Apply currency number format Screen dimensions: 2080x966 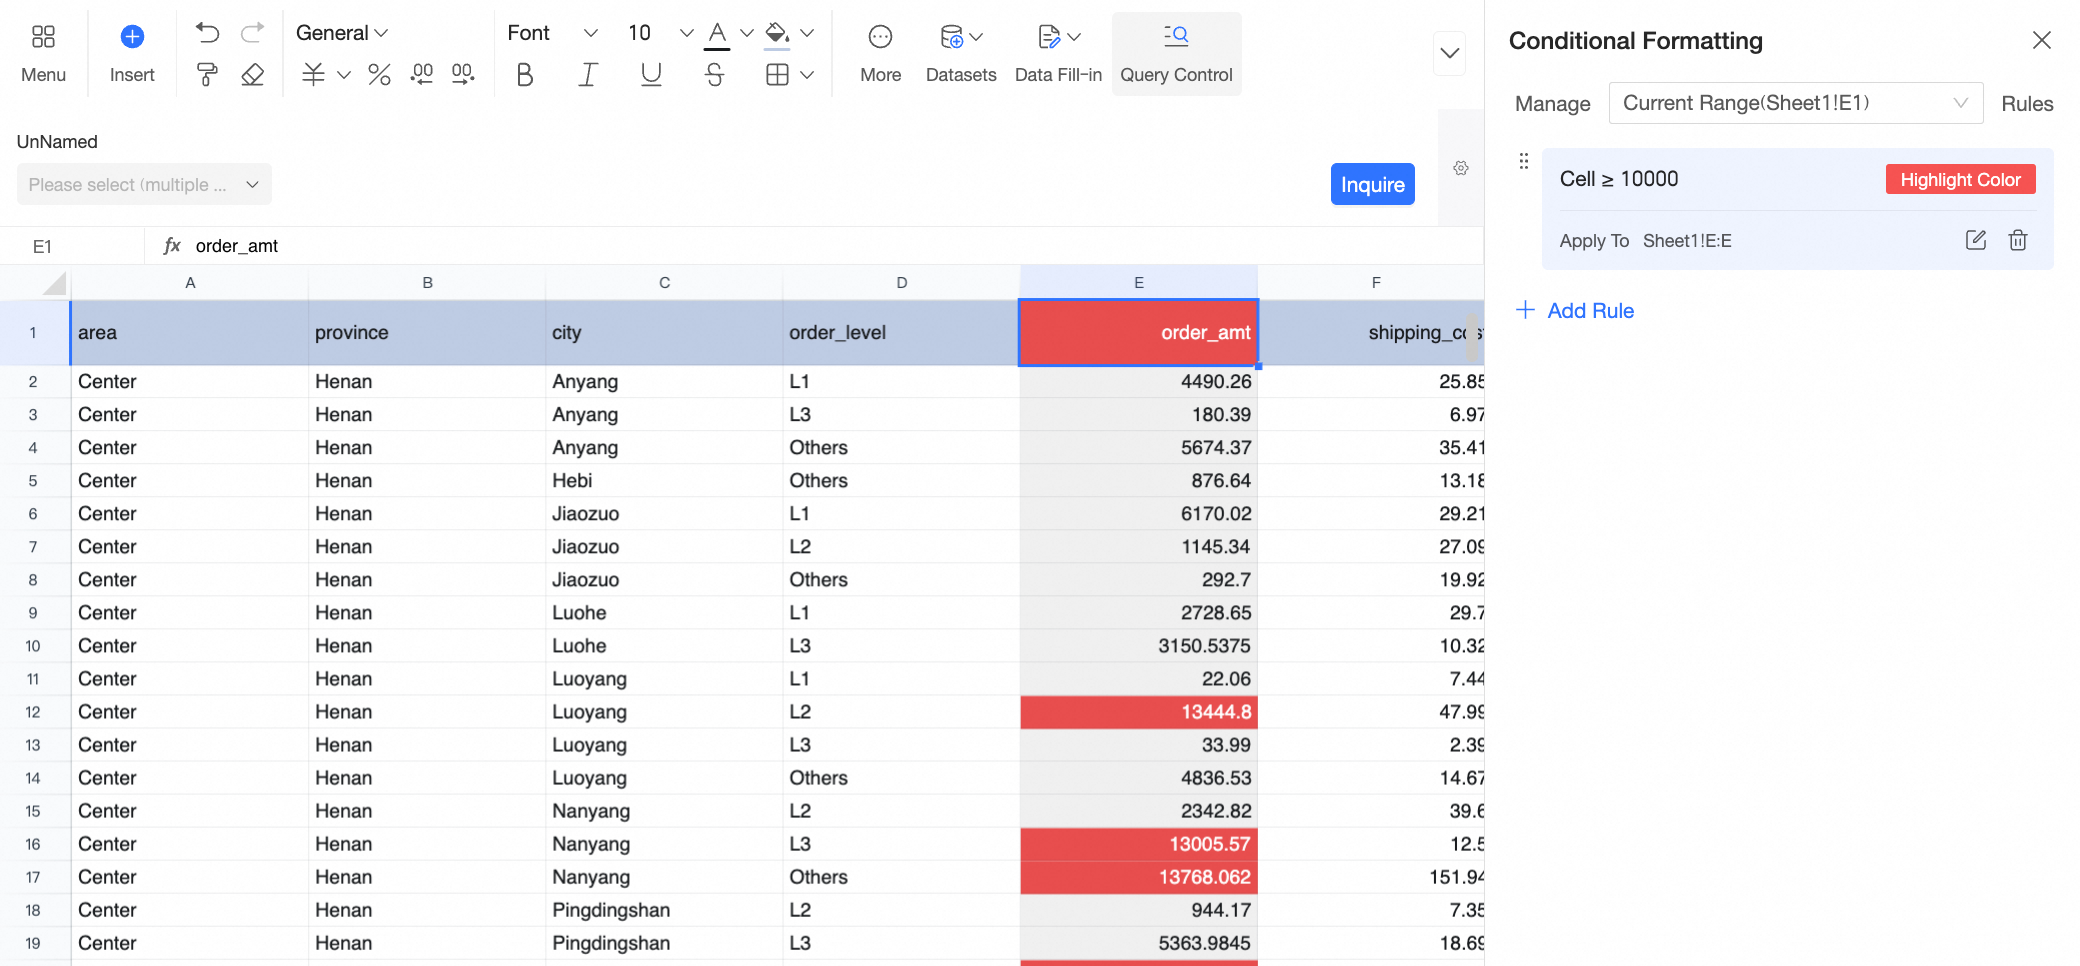[313, 75]
